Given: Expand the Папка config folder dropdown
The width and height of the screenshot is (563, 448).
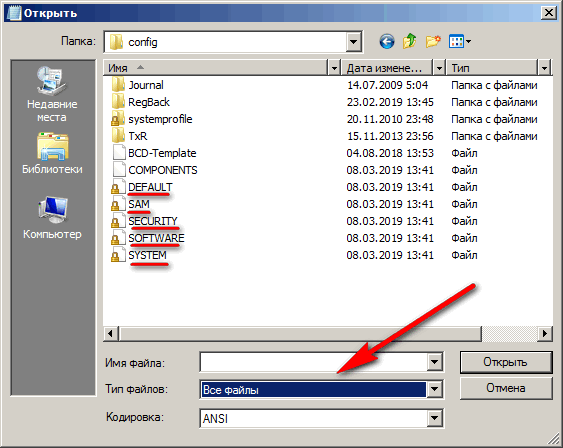Looking at the screenshot, I should (353, 42).
